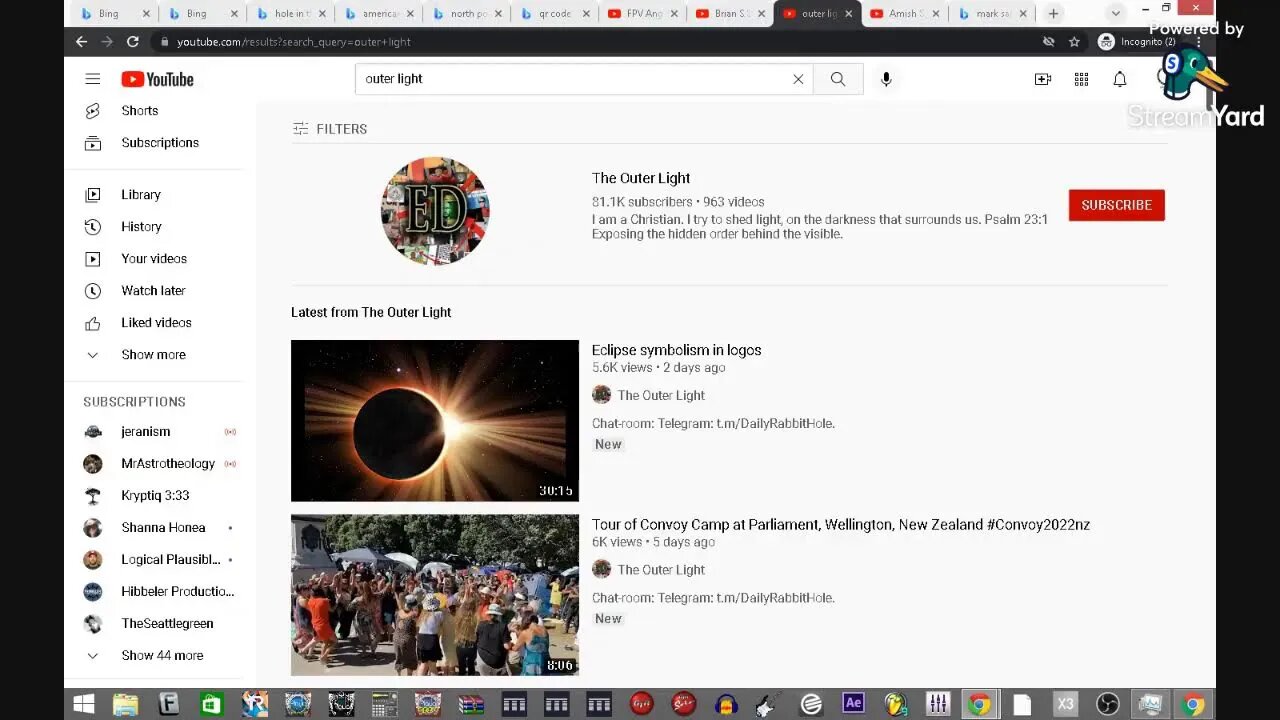Open the 'Tour of Convoy Camp' video title
The height and width of the screenshot is (720, 1280).
(x=841, y=525)
